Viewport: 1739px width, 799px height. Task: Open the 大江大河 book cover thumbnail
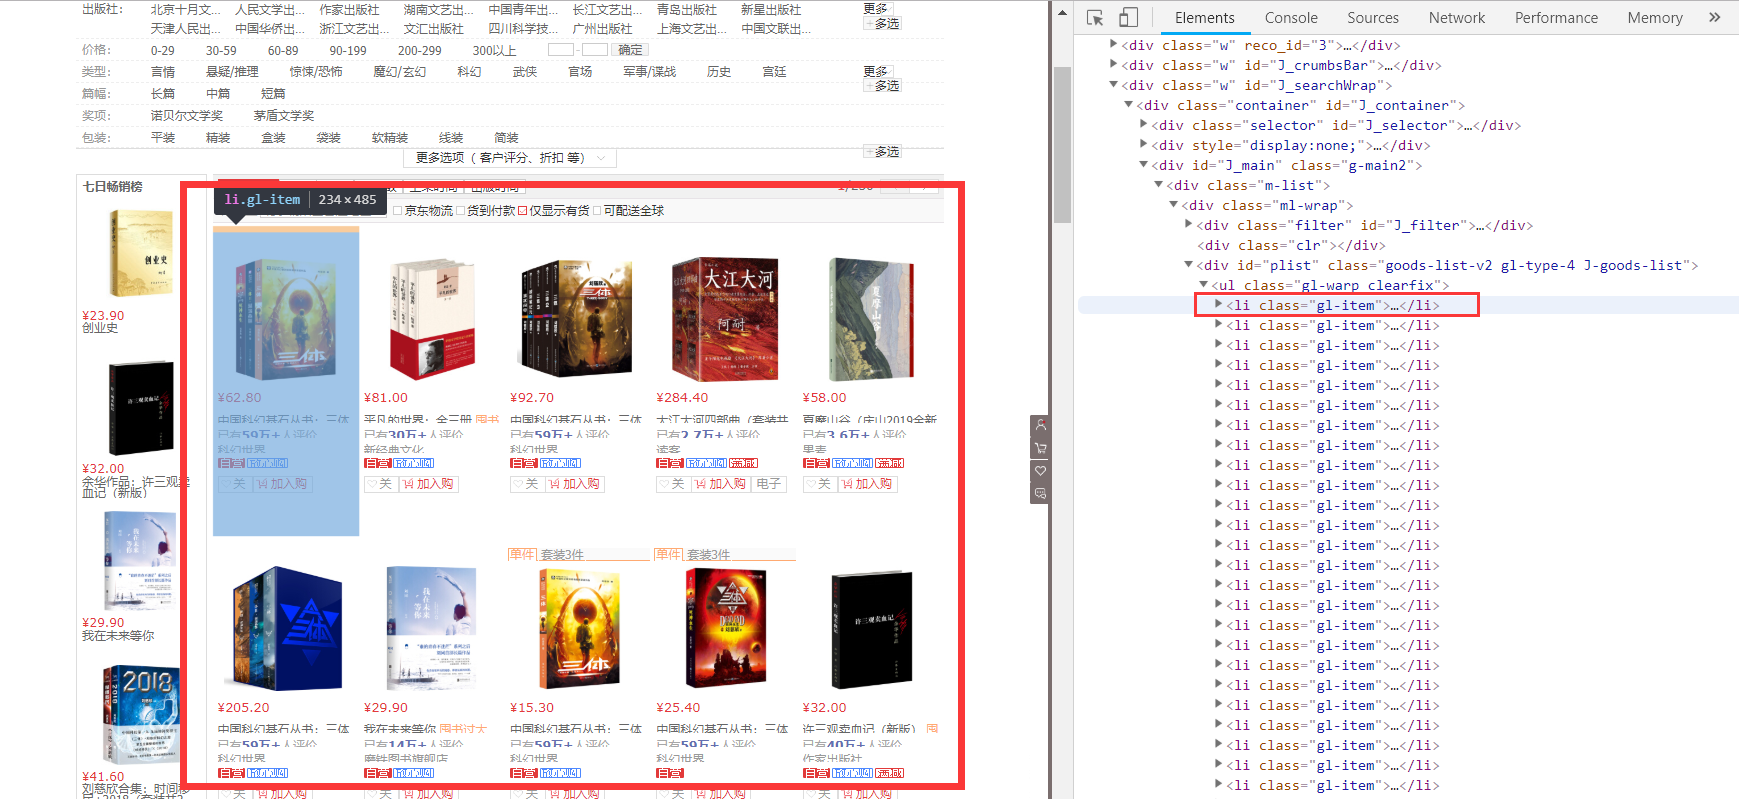pyautogui.click(x=726, y=319)
